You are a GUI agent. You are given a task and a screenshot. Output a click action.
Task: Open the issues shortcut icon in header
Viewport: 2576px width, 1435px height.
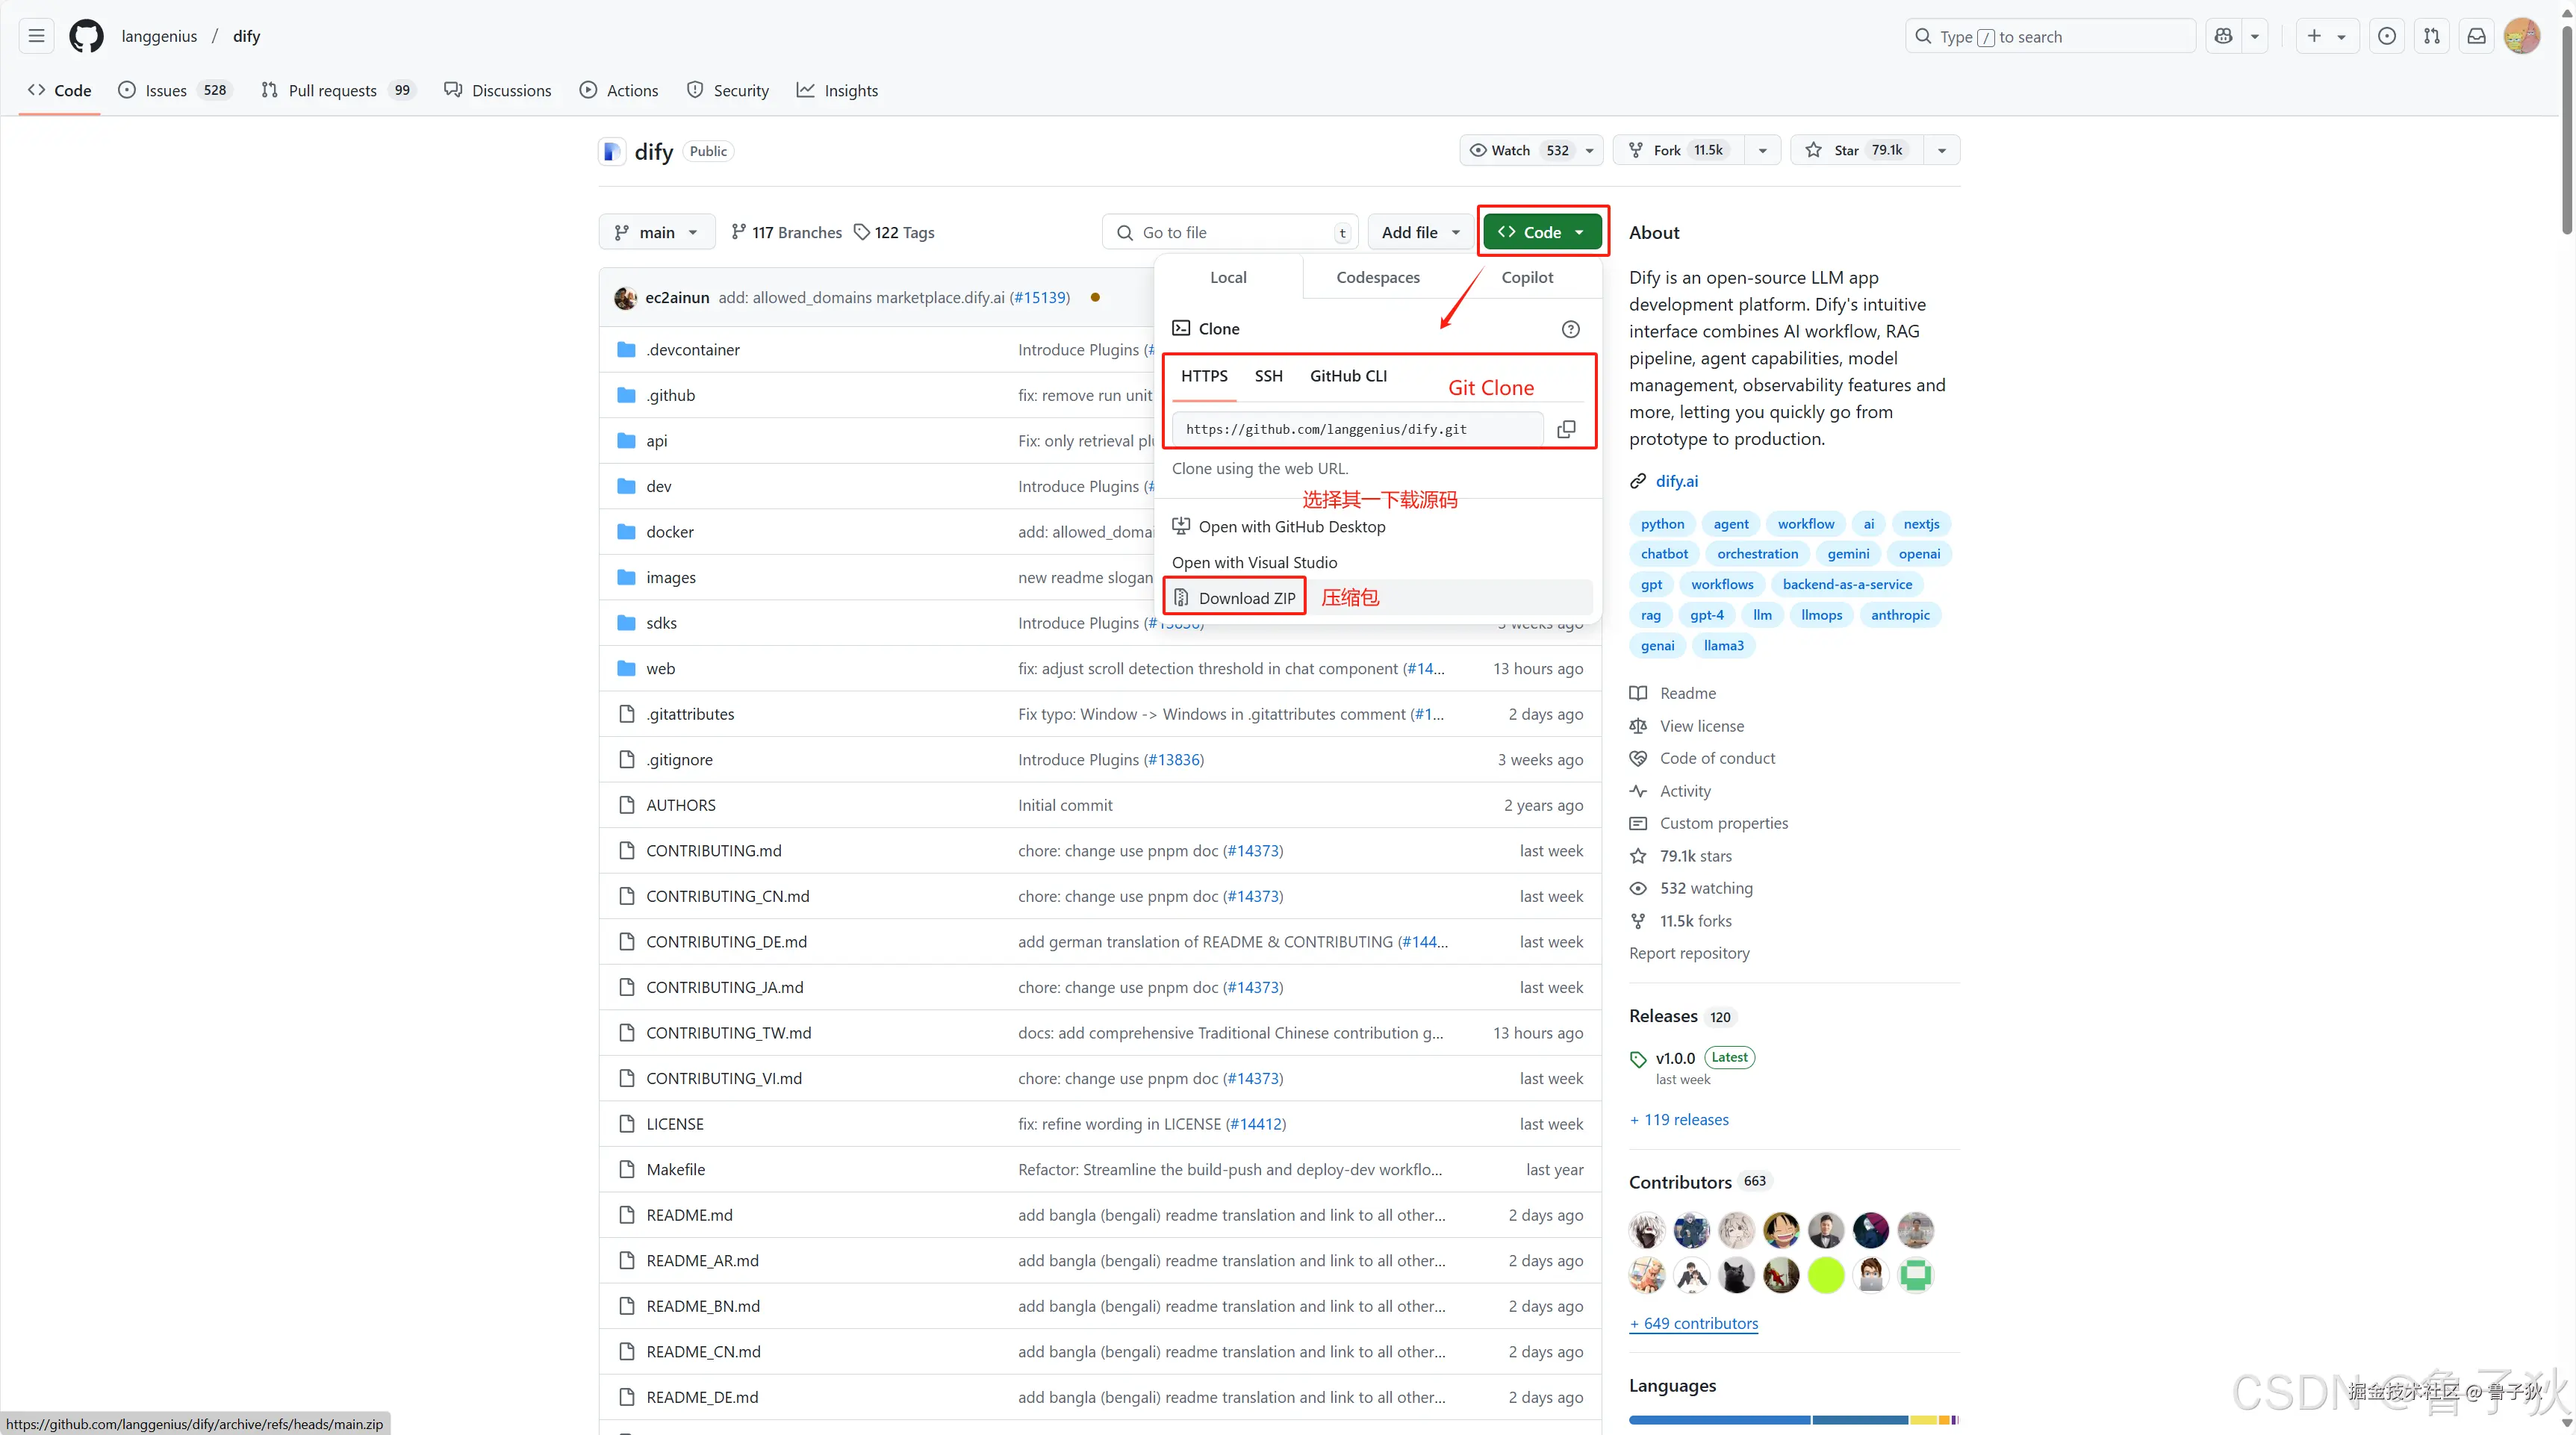pyautogui.click(x=2386, y=36)
